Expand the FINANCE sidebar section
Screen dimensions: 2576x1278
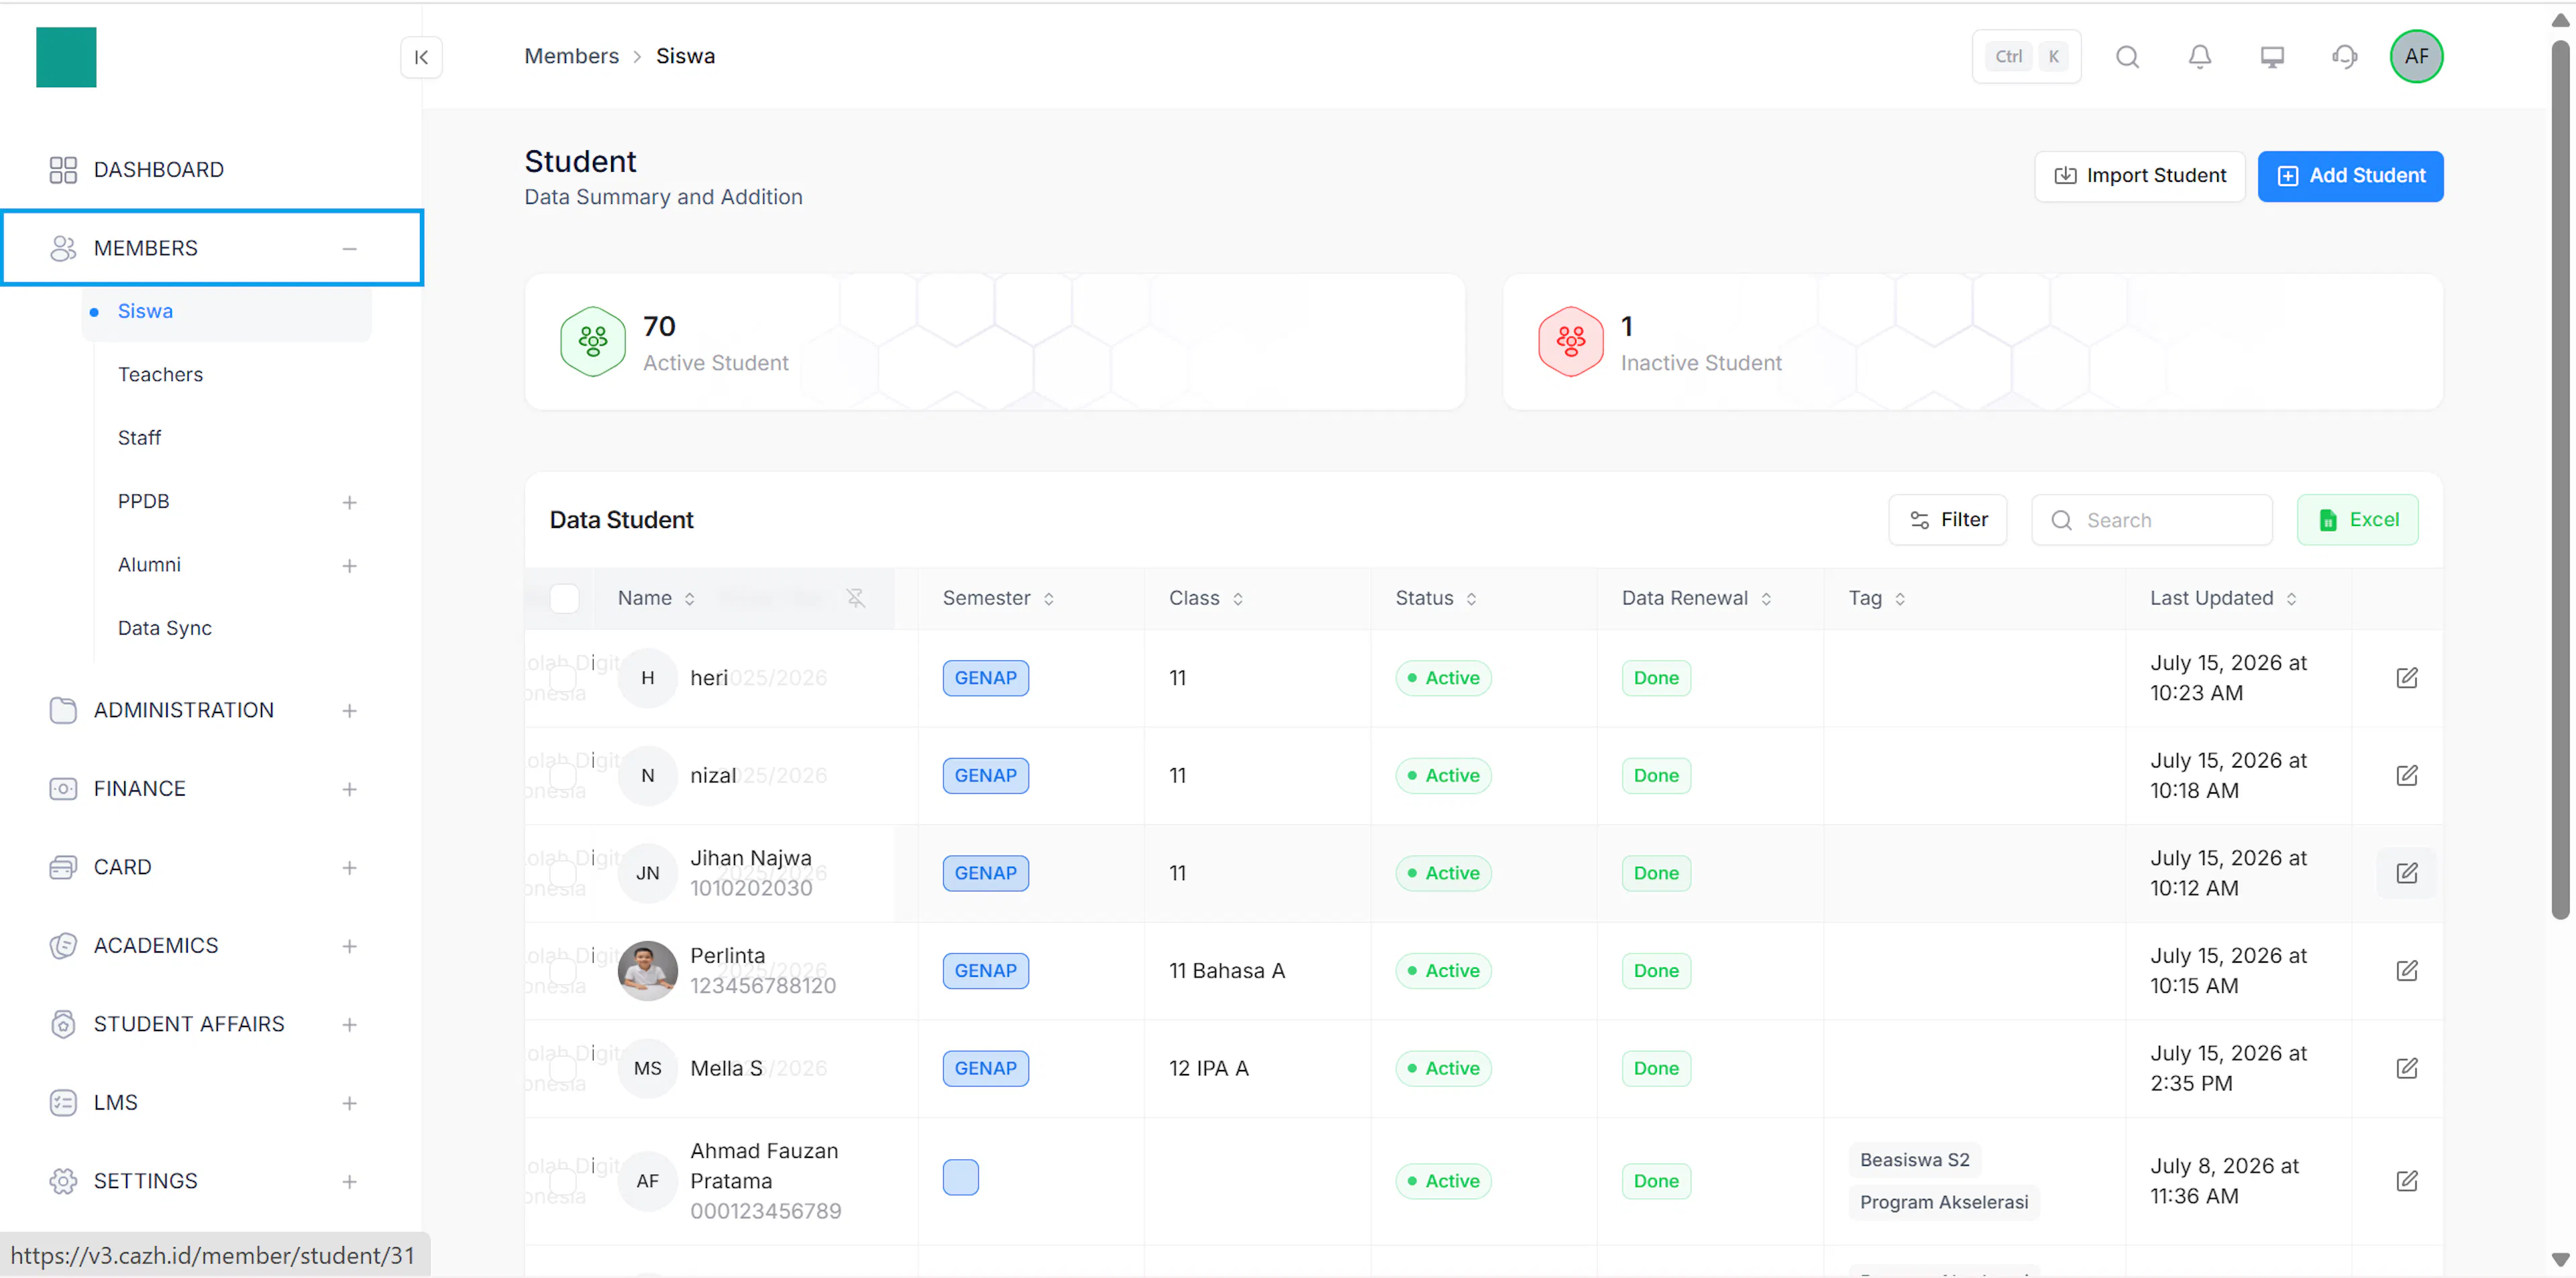tap(349, 789)
